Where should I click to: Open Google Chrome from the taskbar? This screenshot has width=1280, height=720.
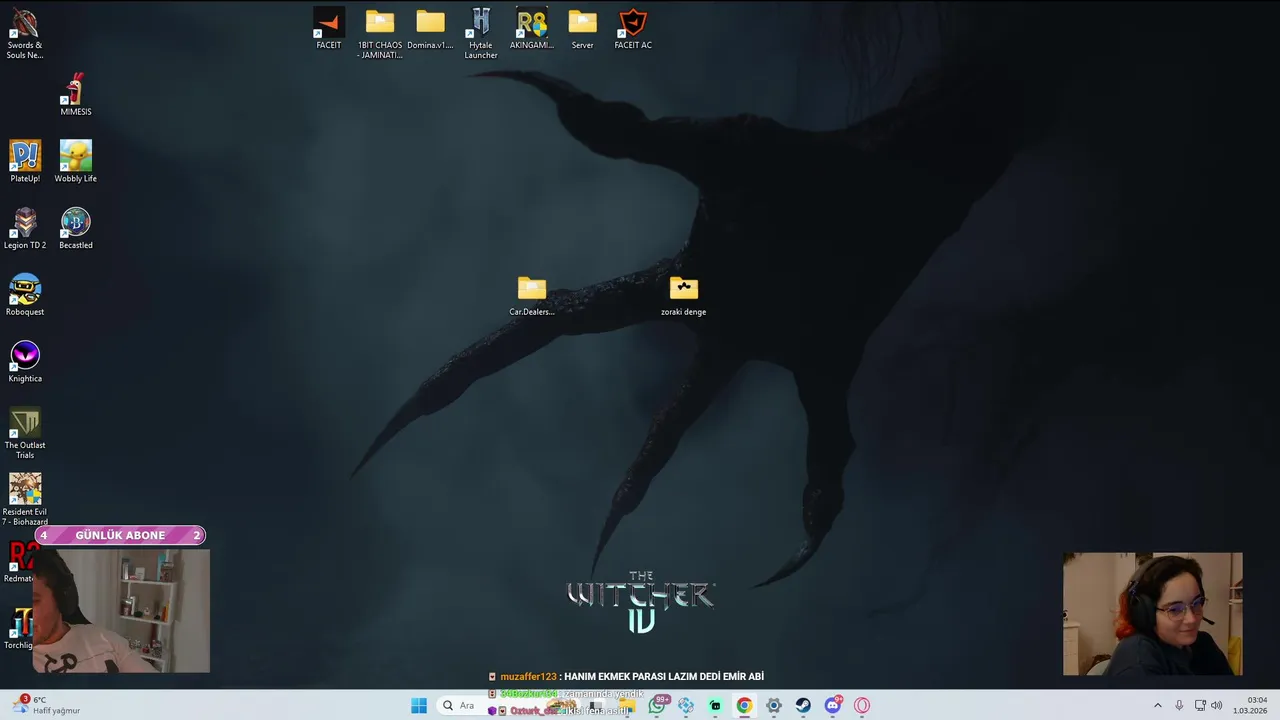[744, 706]
